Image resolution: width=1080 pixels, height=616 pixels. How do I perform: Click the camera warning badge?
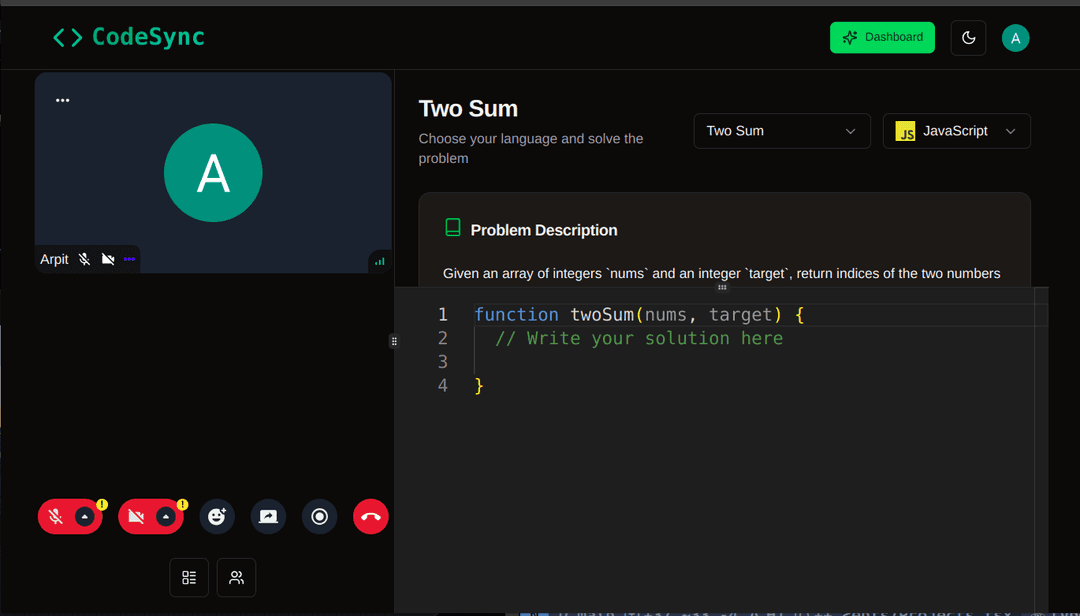point(183,505)
